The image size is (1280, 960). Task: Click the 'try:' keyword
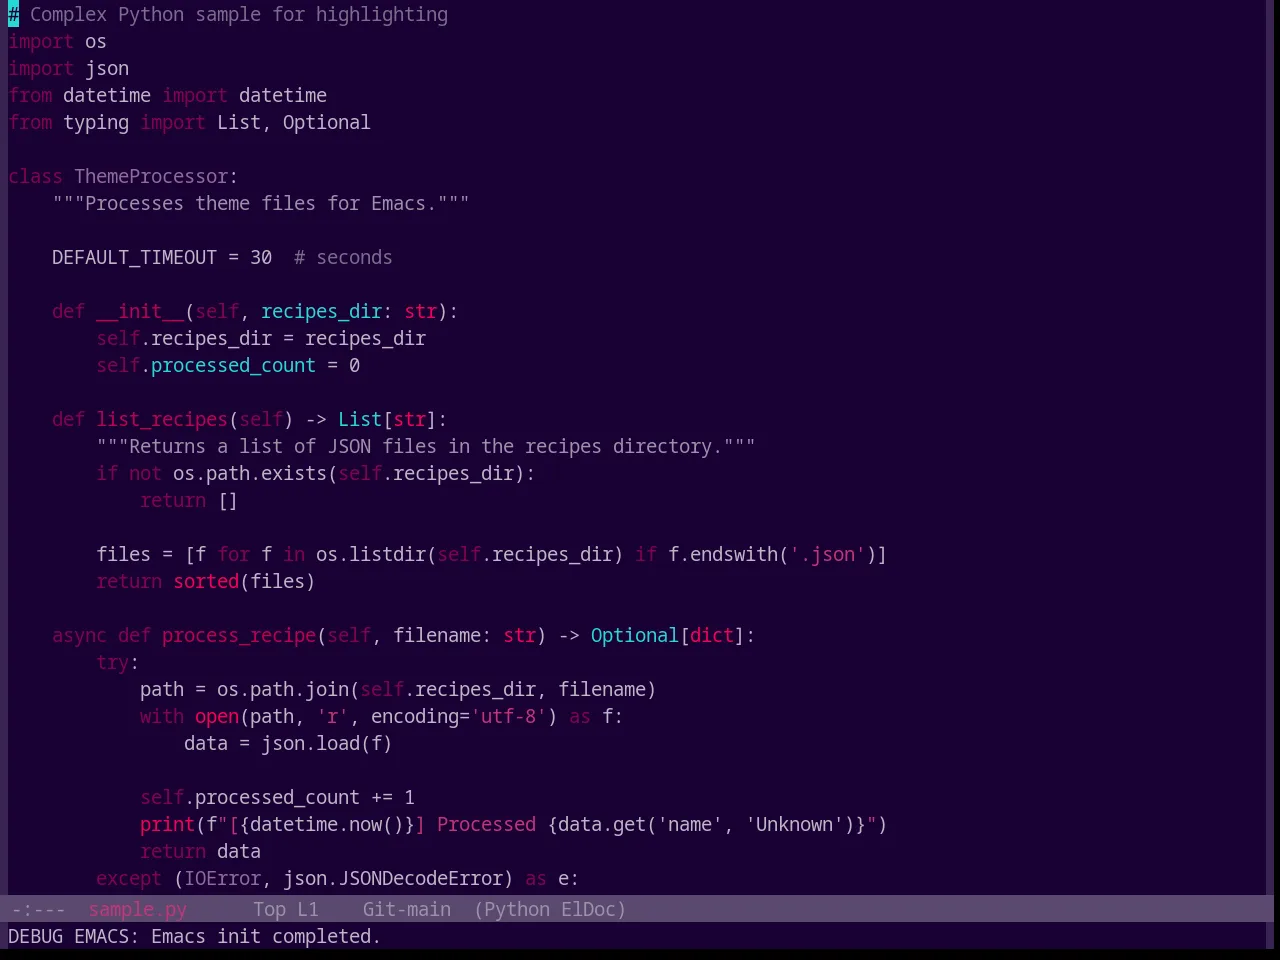(118, 662)
